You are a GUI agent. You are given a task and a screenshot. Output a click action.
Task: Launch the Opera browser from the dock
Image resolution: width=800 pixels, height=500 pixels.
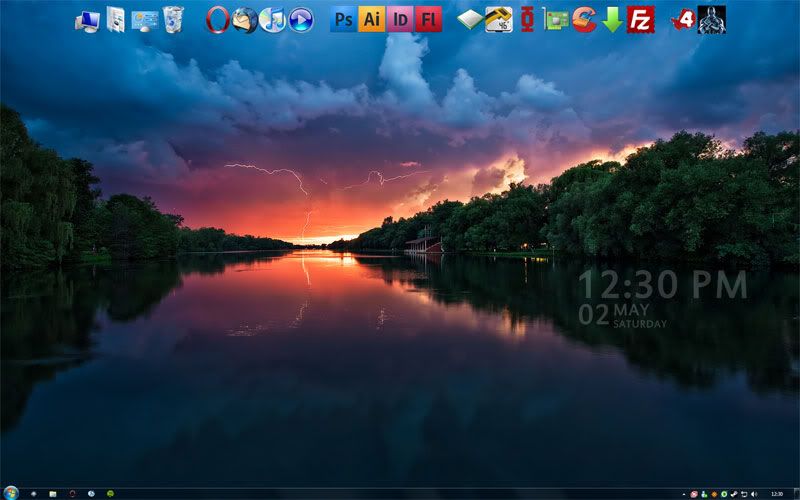218,20
